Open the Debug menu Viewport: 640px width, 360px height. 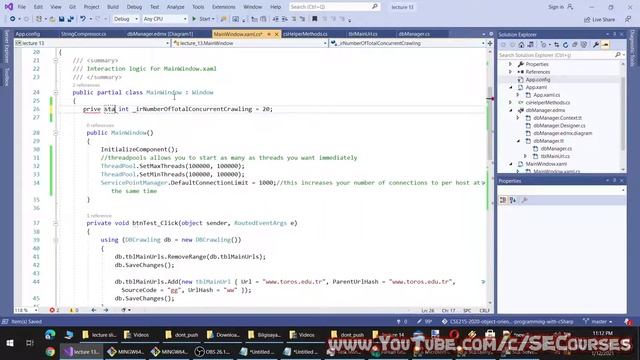134,7
